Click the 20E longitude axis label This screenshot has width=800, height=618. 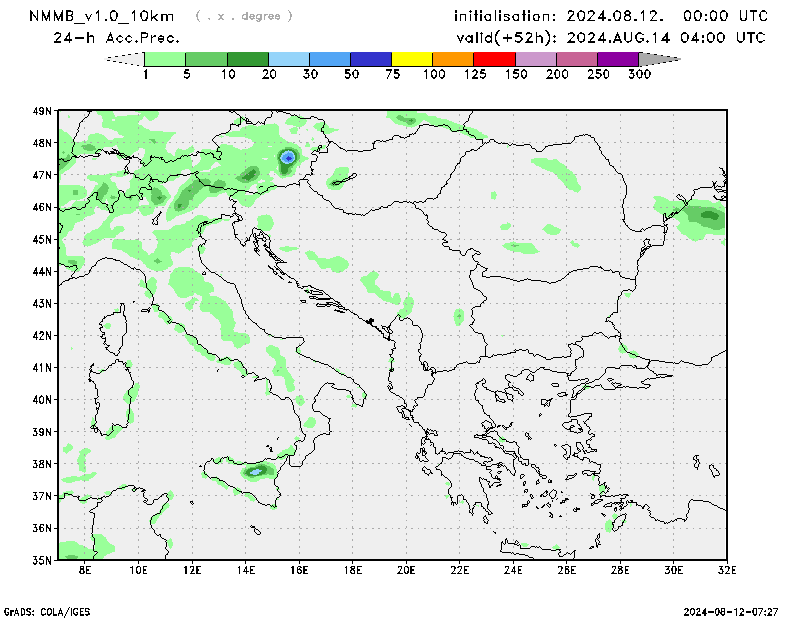pos(406,571)
